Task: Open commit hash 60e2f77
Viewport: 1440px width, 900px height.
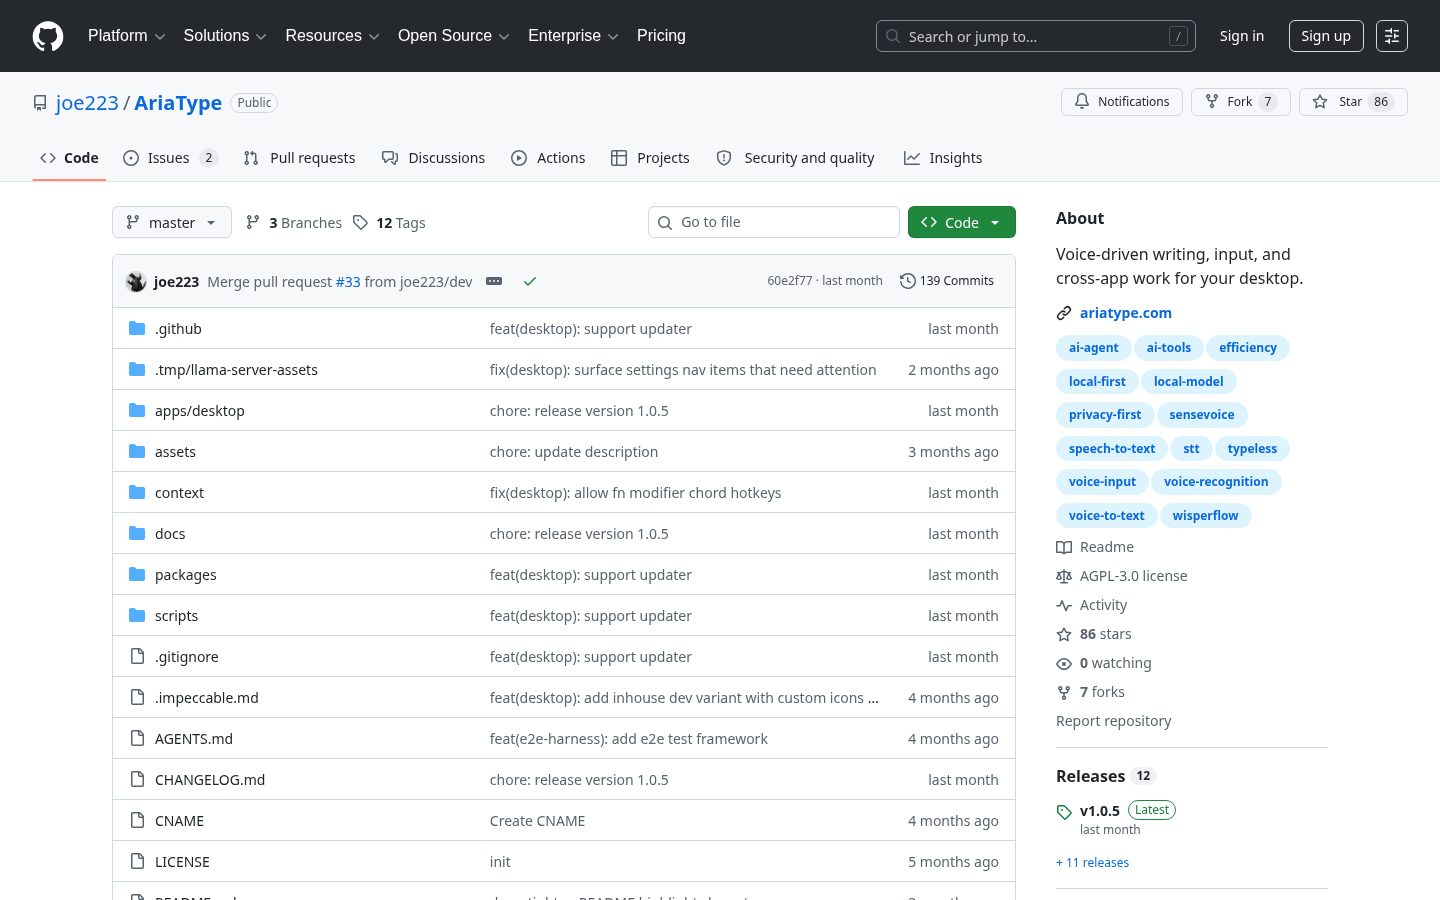Action: coord(790,281)
